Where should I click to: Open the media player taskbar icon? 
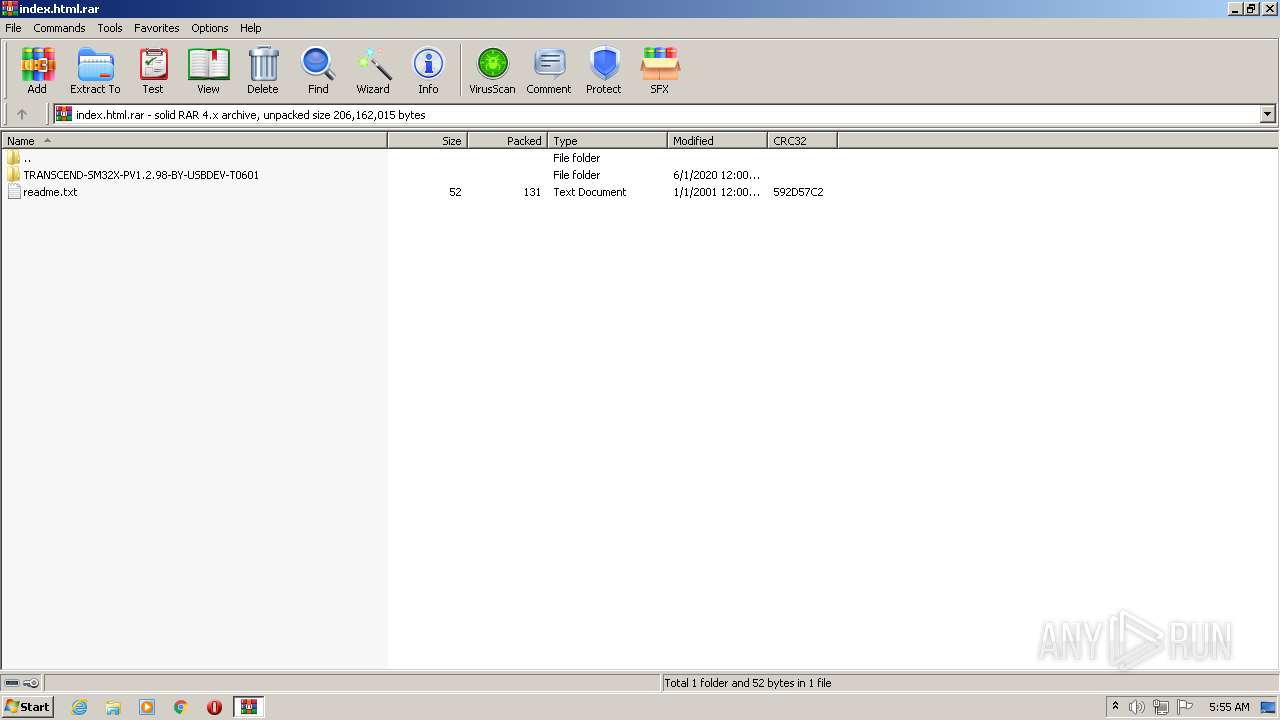pos(147,707)
